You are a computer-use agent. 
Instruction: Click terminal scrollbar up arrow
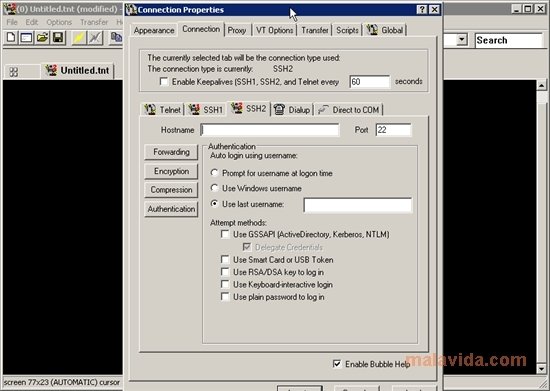[541, 85]
